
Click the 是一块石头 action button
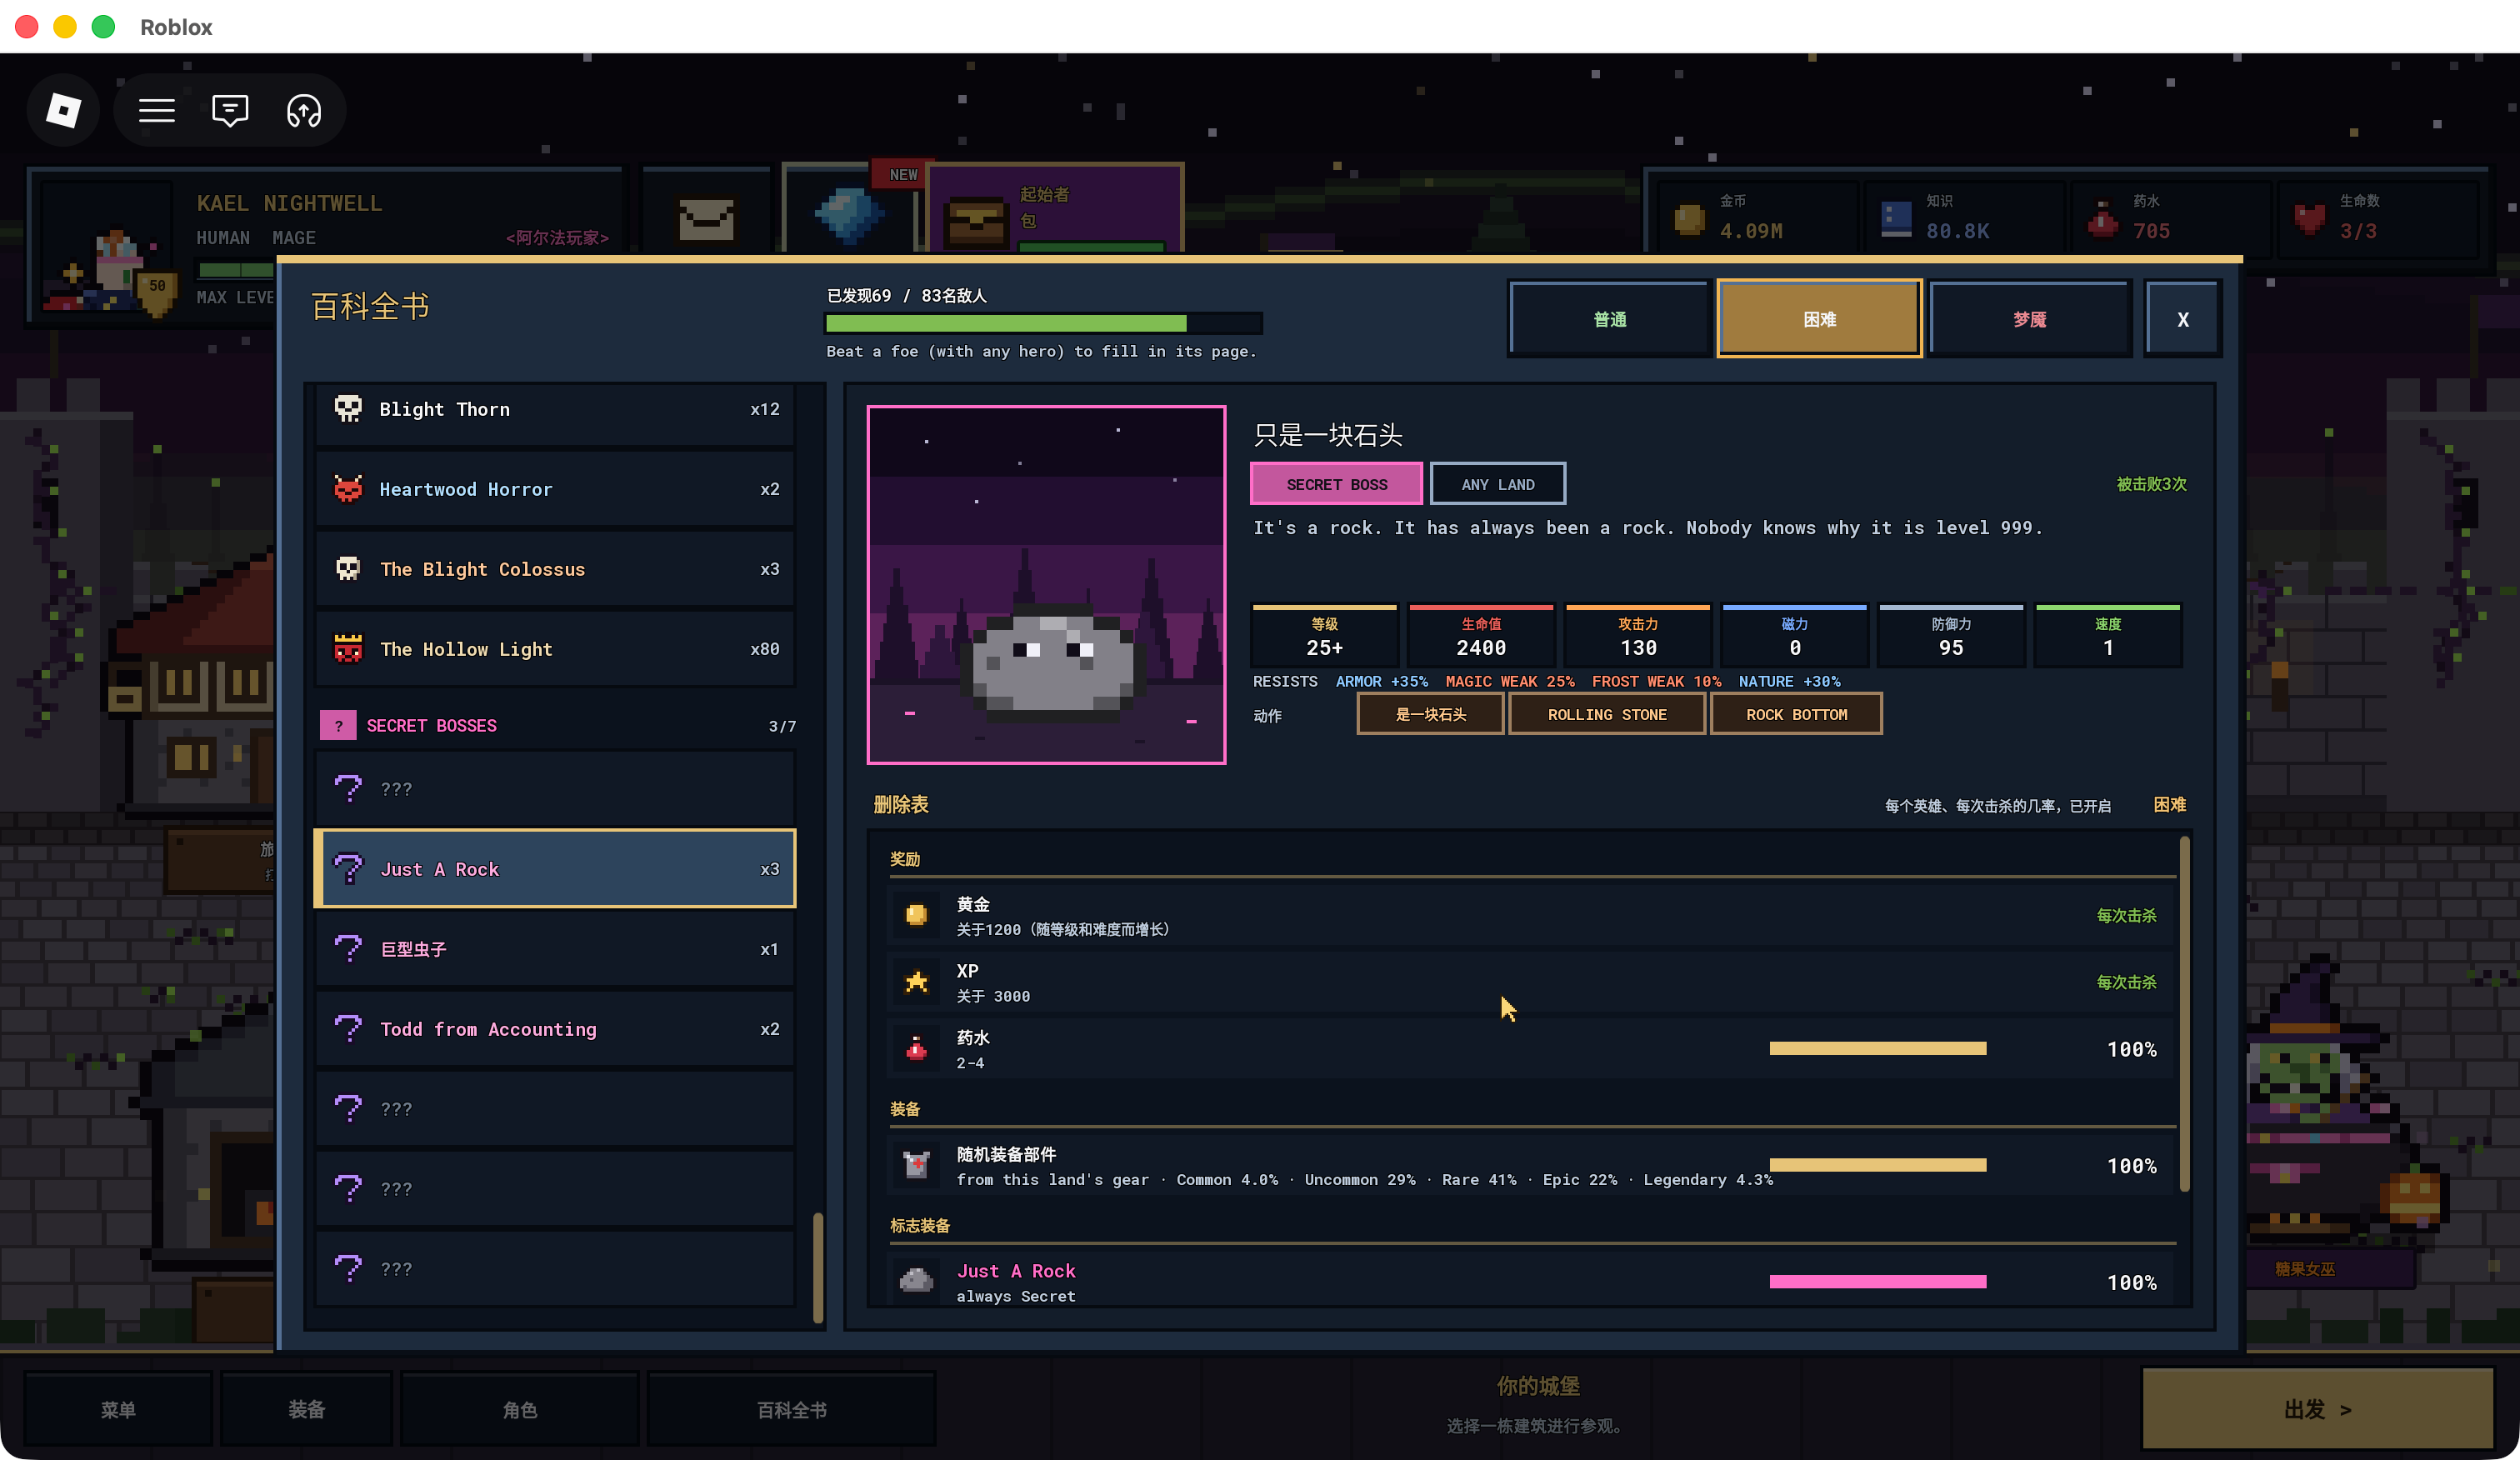click(1430, 714)
